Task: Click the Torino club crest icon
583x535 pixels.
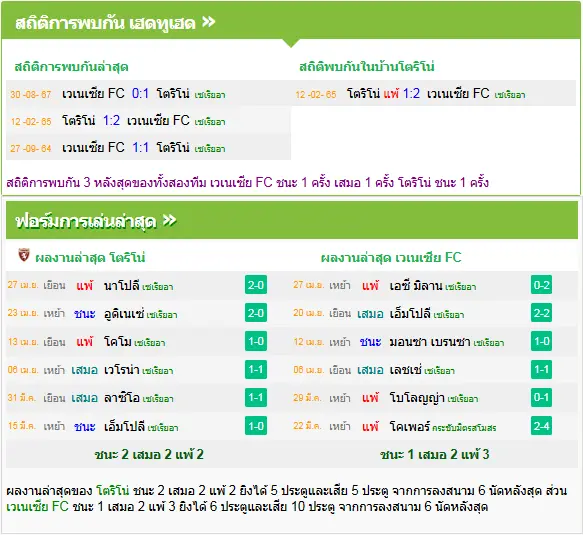Action: click(x=24, y=255)
